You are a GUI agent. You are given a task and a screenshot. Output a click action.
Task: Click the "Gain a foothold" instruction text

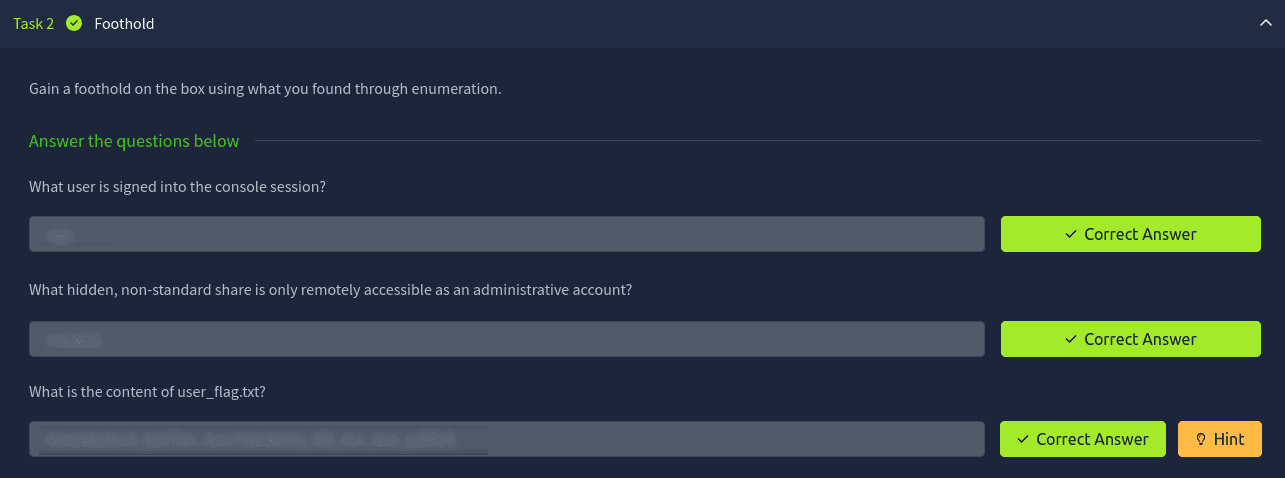(265, 89)
